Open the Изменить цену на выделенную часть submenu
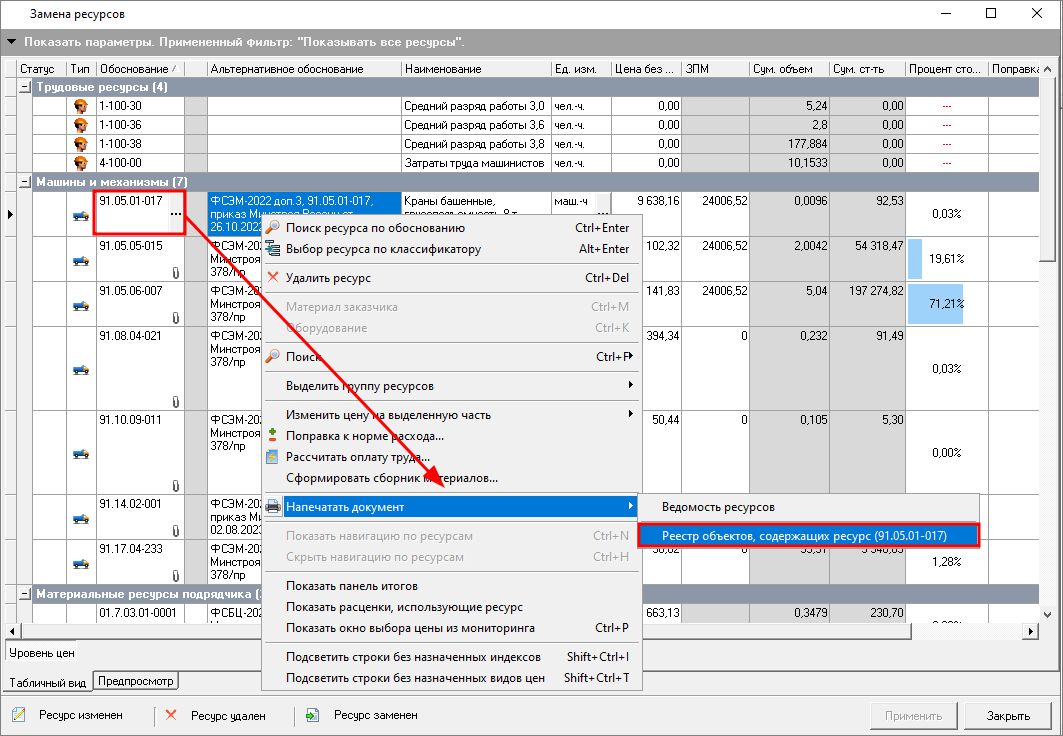Screen dimensions: 1063x736 pyautogui.click(x=452, y=415)
